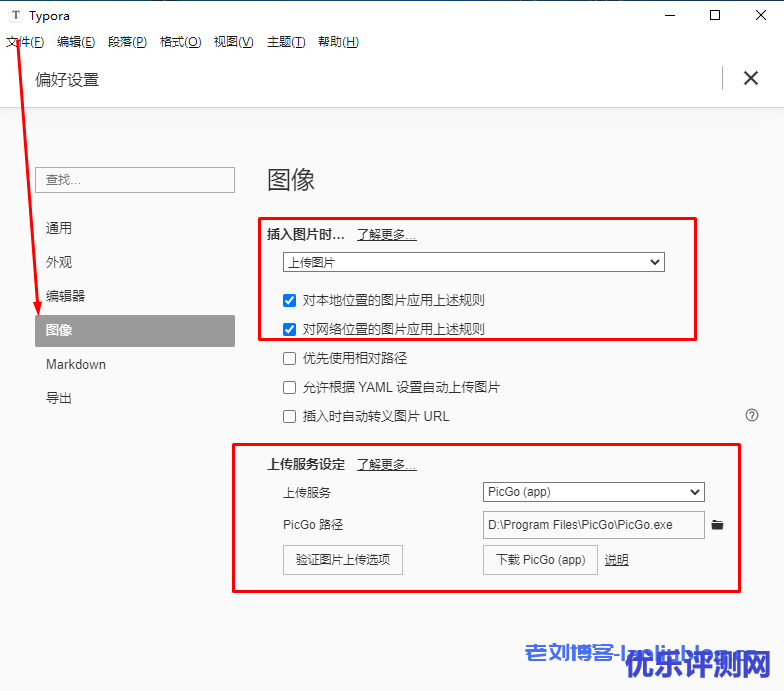Enable 允许根据 YAML 设置自动上传图片
Image resolution: width=784 pixels, height=691 pixels.
click(x=289, y=388)
